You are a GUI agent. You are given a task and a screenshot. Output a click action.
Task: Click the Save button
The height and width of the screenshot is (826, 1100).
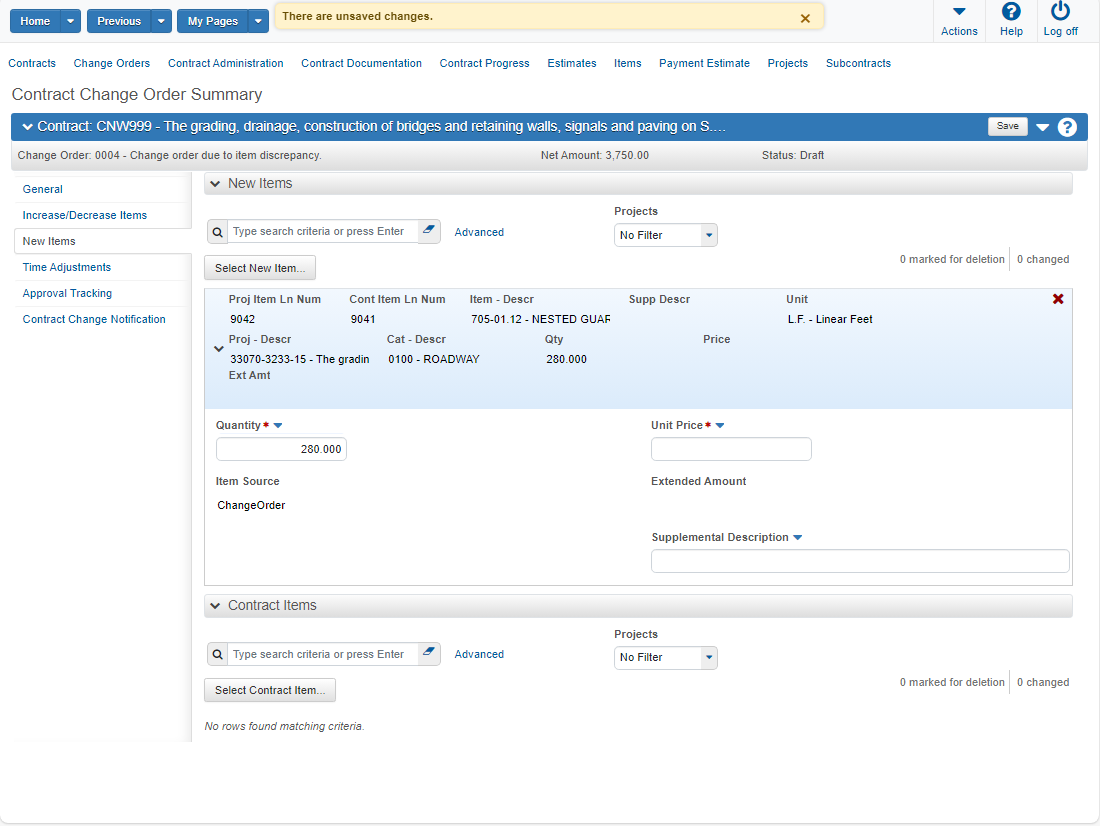click(1008, 126)
